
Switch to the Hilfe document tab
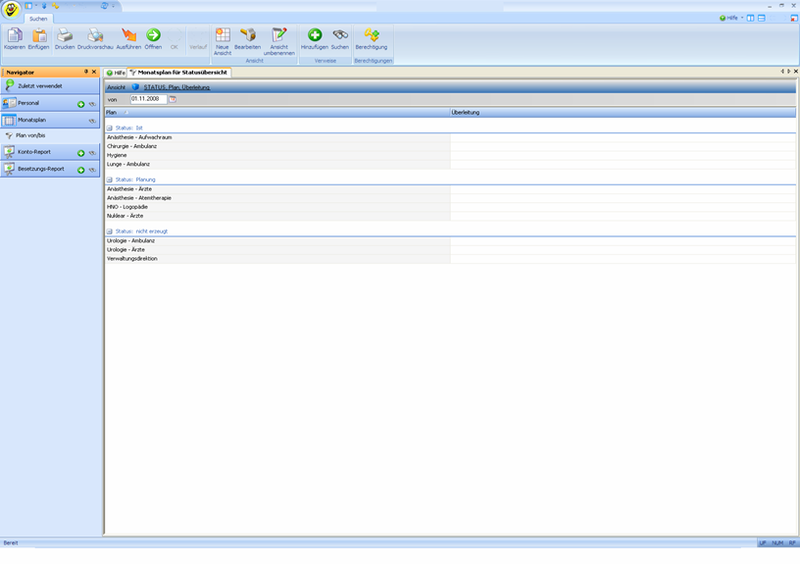point(116,73)
